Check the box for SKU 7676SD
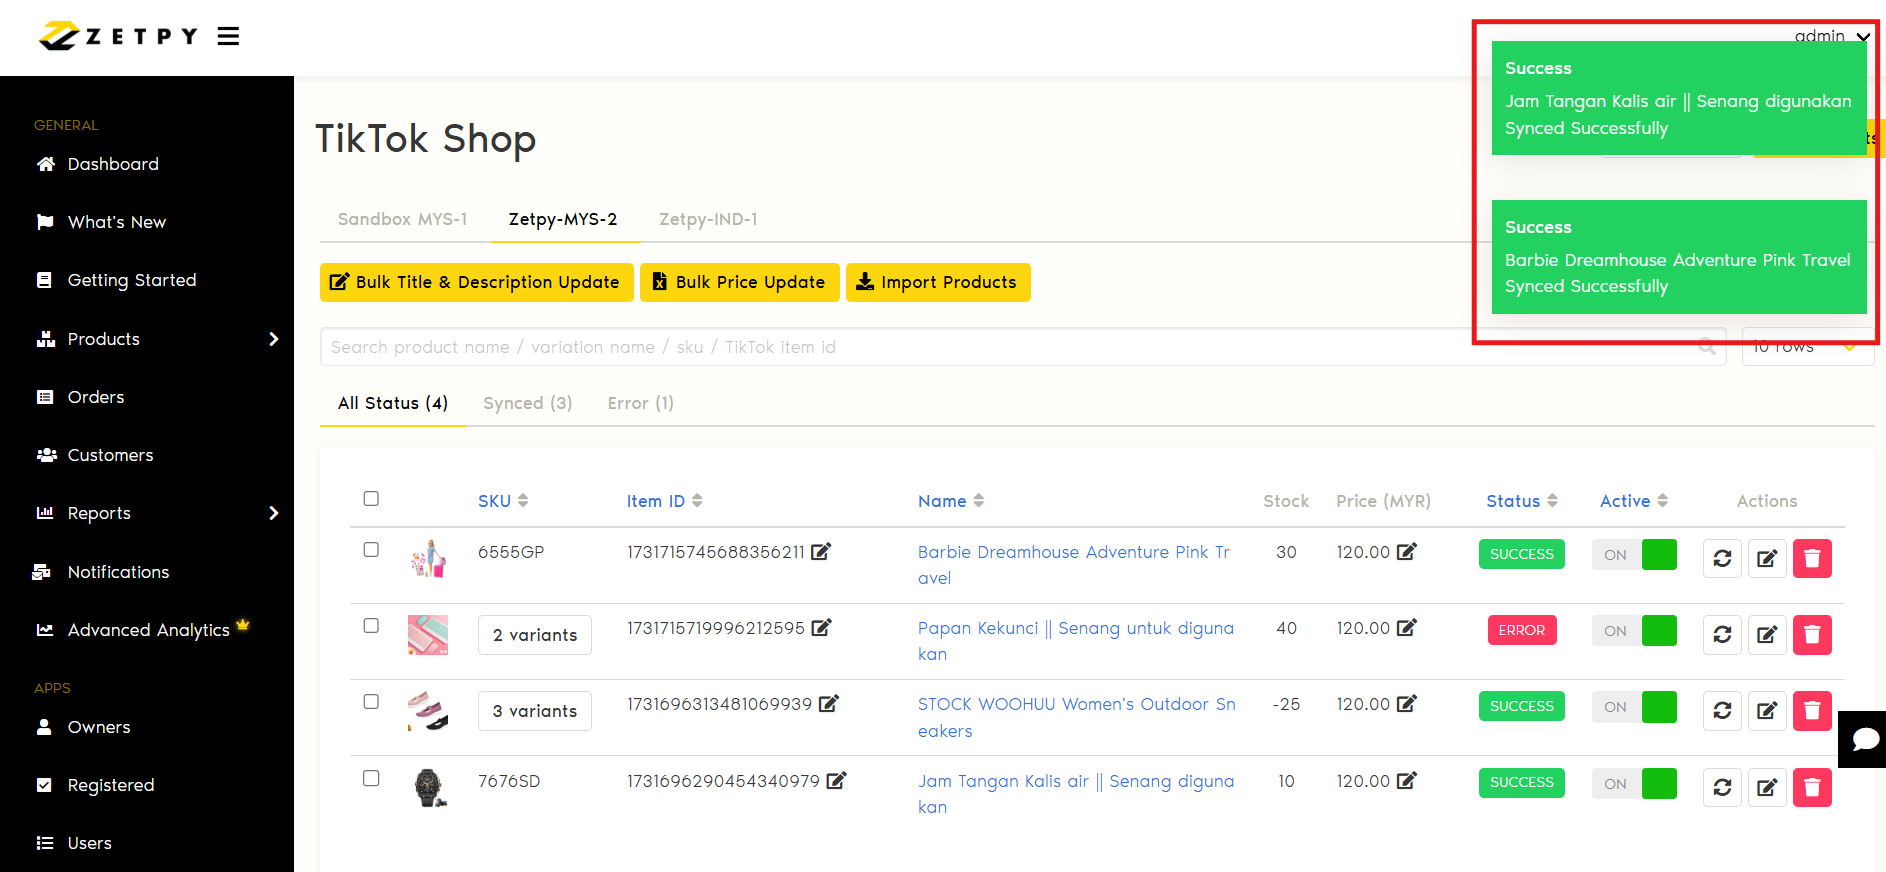This screenshot has width=1886, height=872. click(x=371, y=779)
